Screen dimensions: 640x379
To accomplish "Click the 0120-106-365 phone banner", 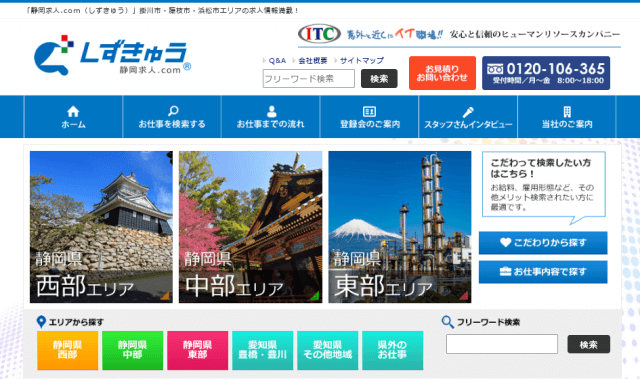I will (x=546, y=73).
